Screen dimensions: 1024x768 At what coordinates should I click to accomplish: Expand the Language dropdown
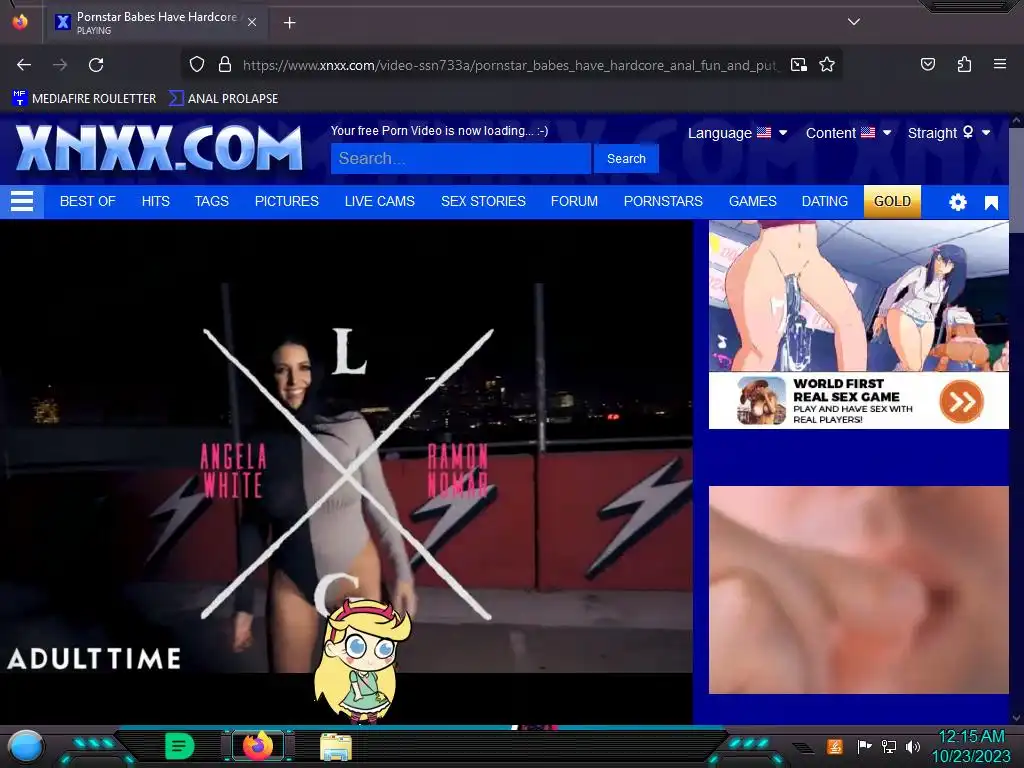click(737, 133)
